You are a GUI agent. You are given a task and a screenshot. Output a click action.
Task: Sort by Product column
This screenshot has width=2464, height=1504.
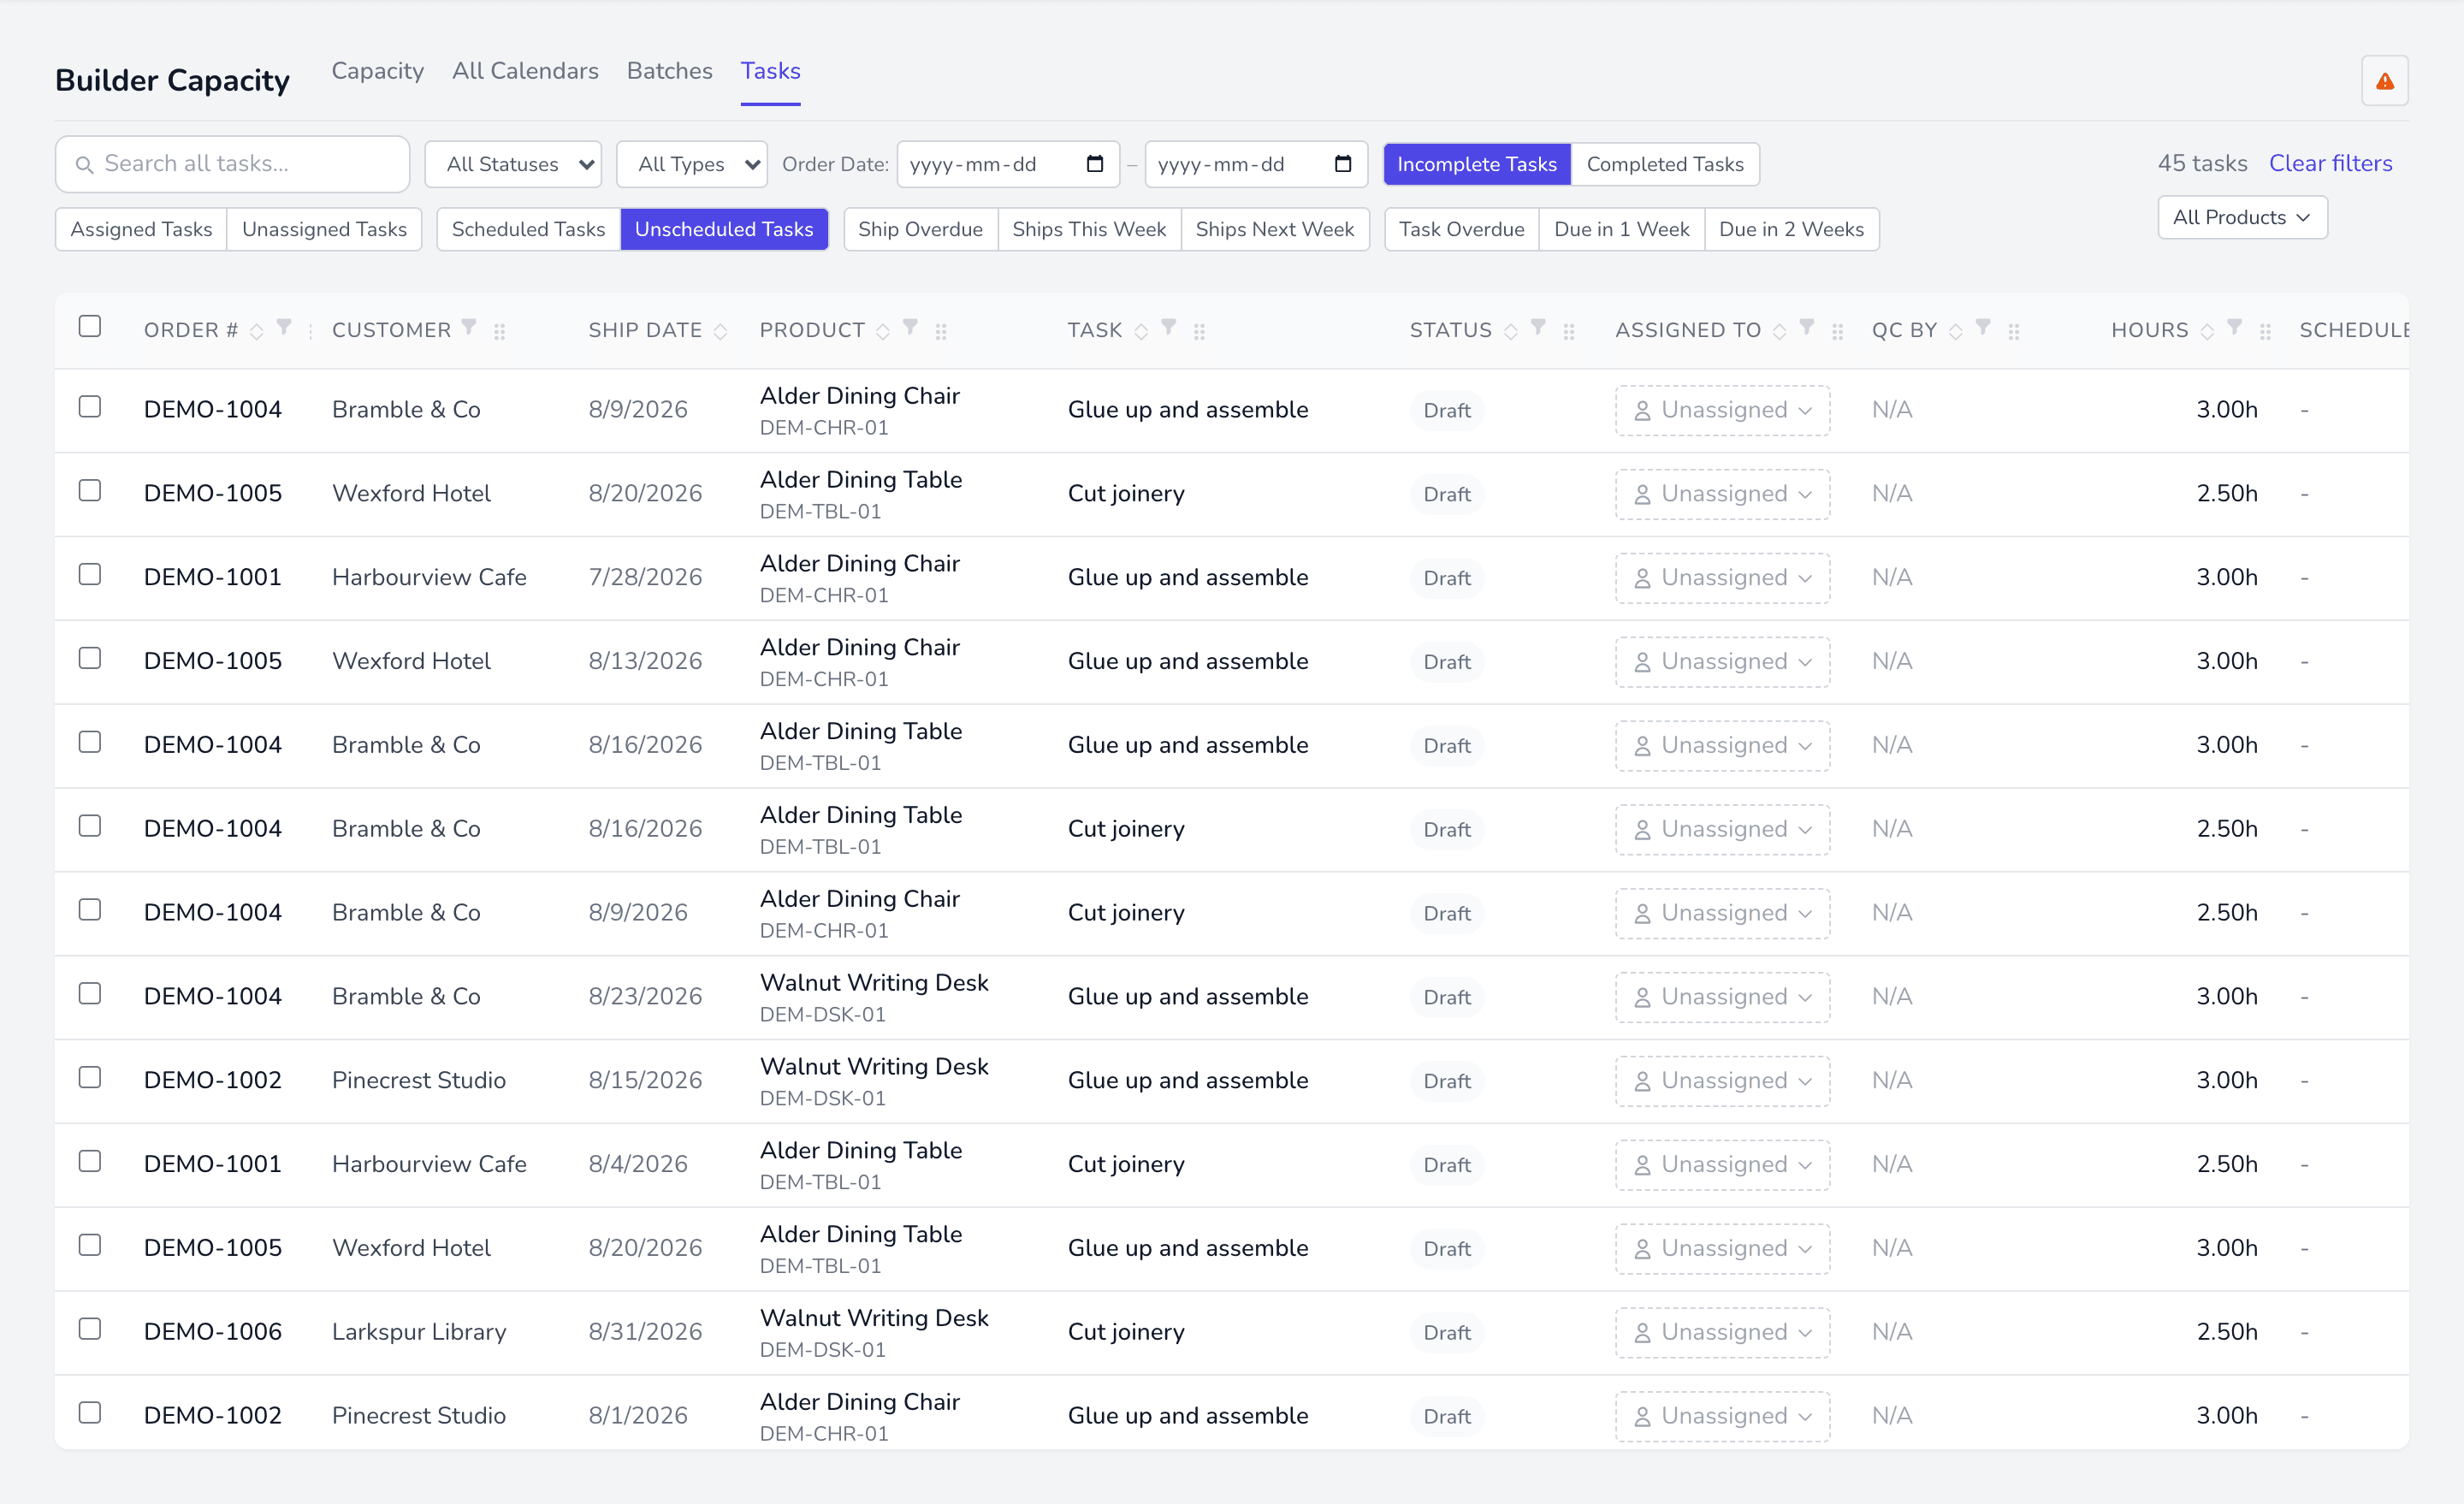pyautogui.click(x=882, y=331)
